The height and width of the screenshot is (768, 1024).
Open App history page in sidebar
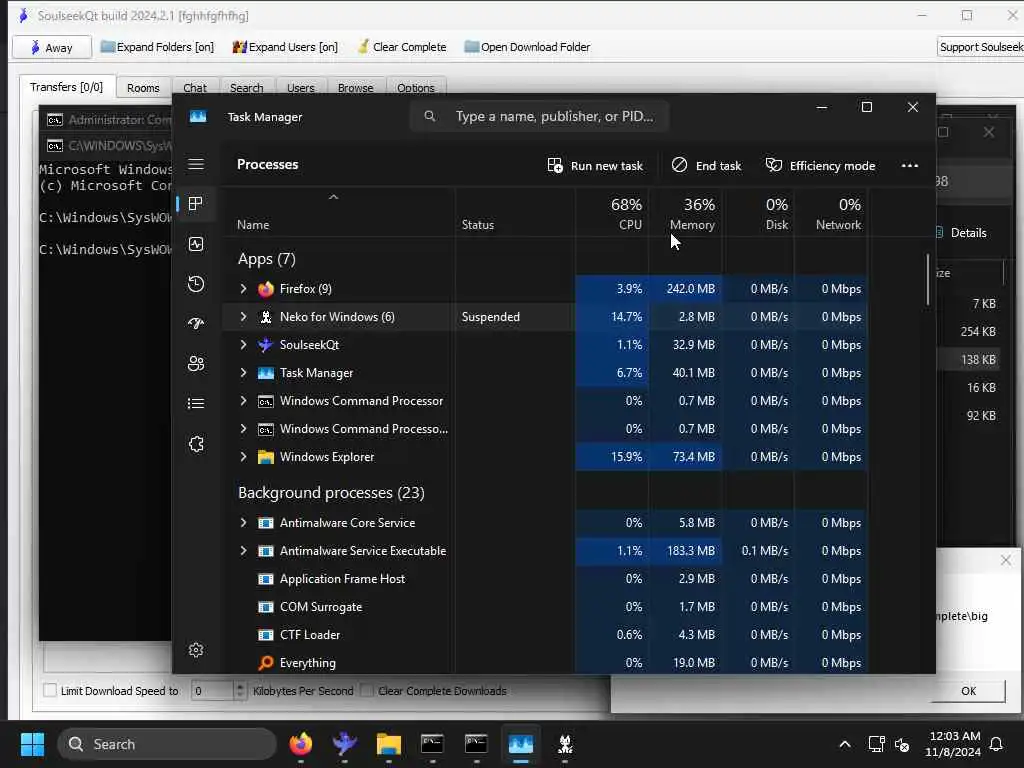[x=196, y=284]
